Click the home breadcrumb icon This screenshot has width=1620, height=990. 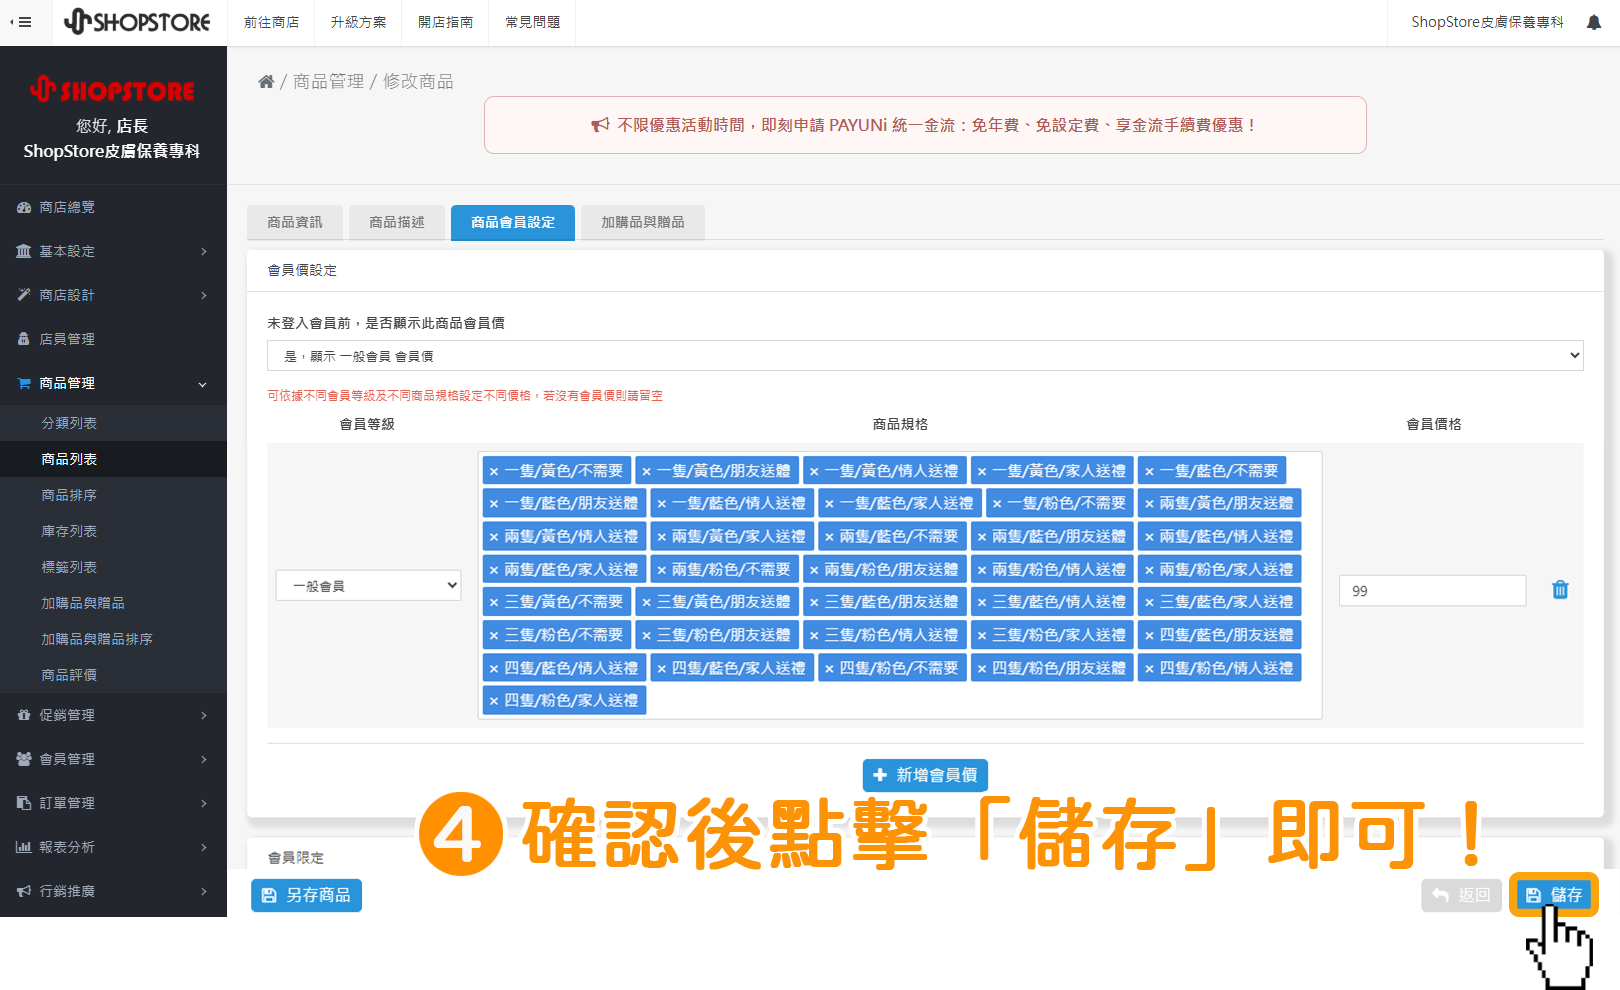[x=266, y=81]
